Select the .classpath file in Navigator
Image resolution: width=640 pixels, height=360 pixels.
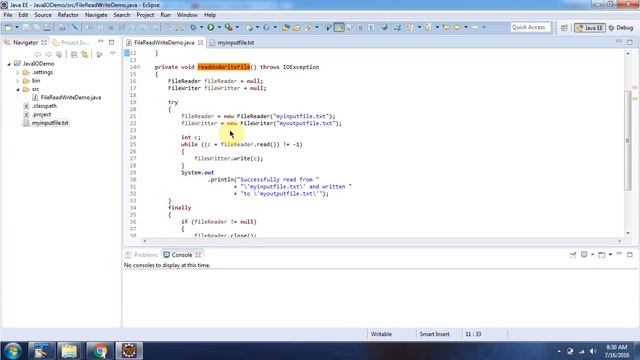[44, 106]
